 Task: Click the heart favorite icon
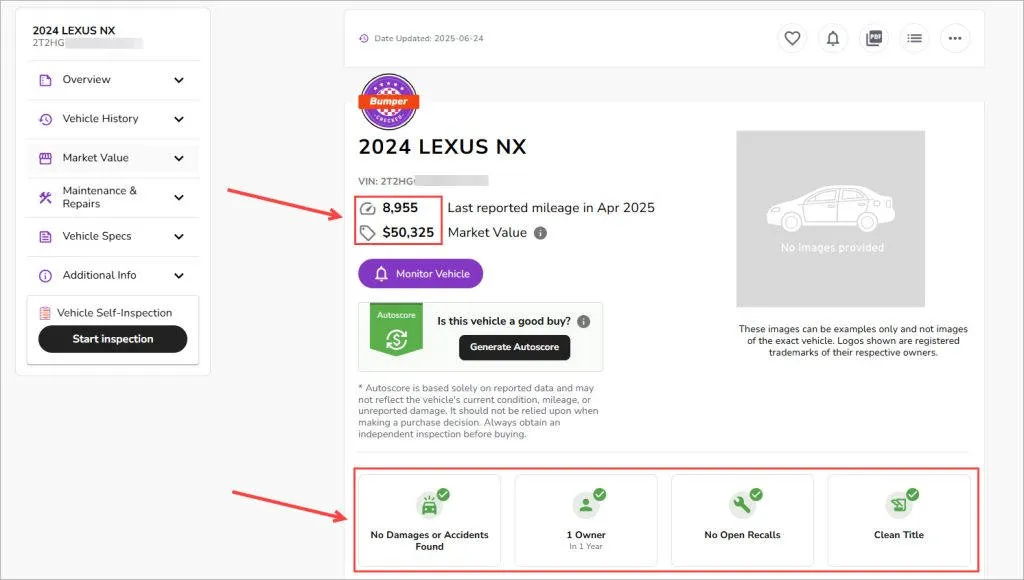coord(792,39)
